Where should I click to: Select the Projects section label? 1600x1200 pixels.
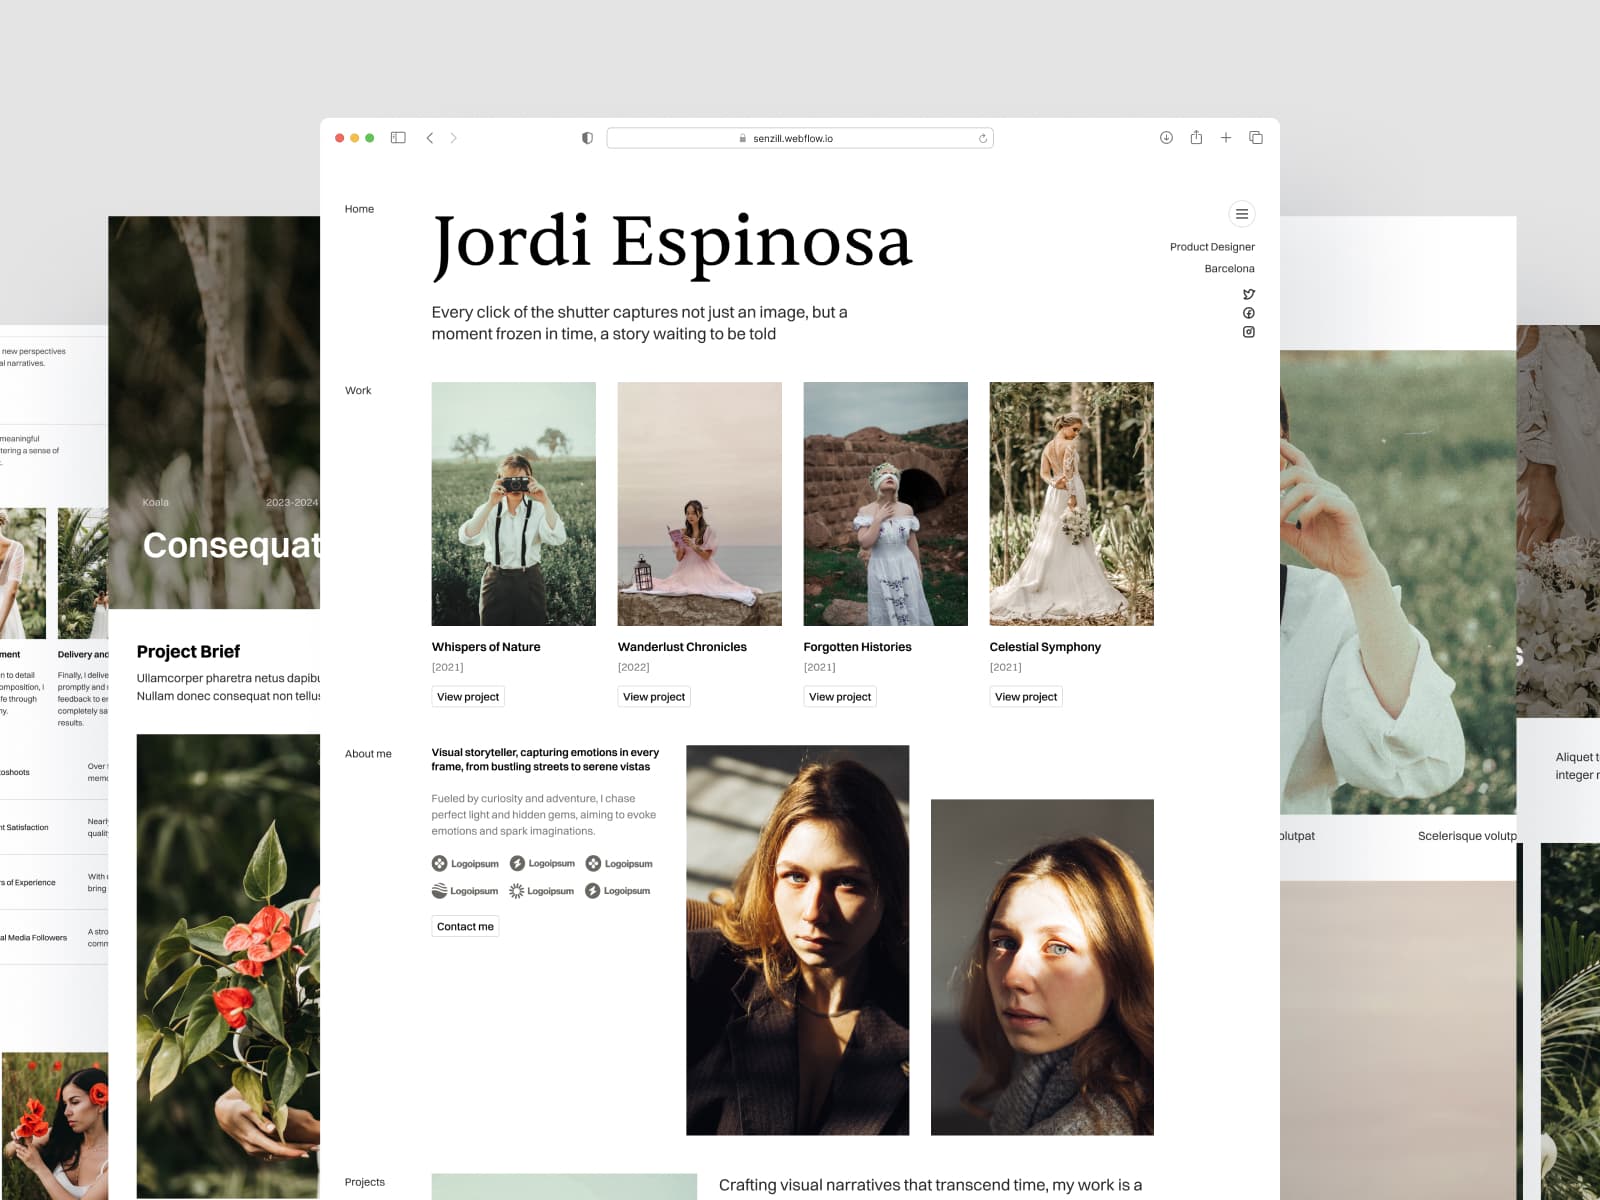click(365, 1182)
